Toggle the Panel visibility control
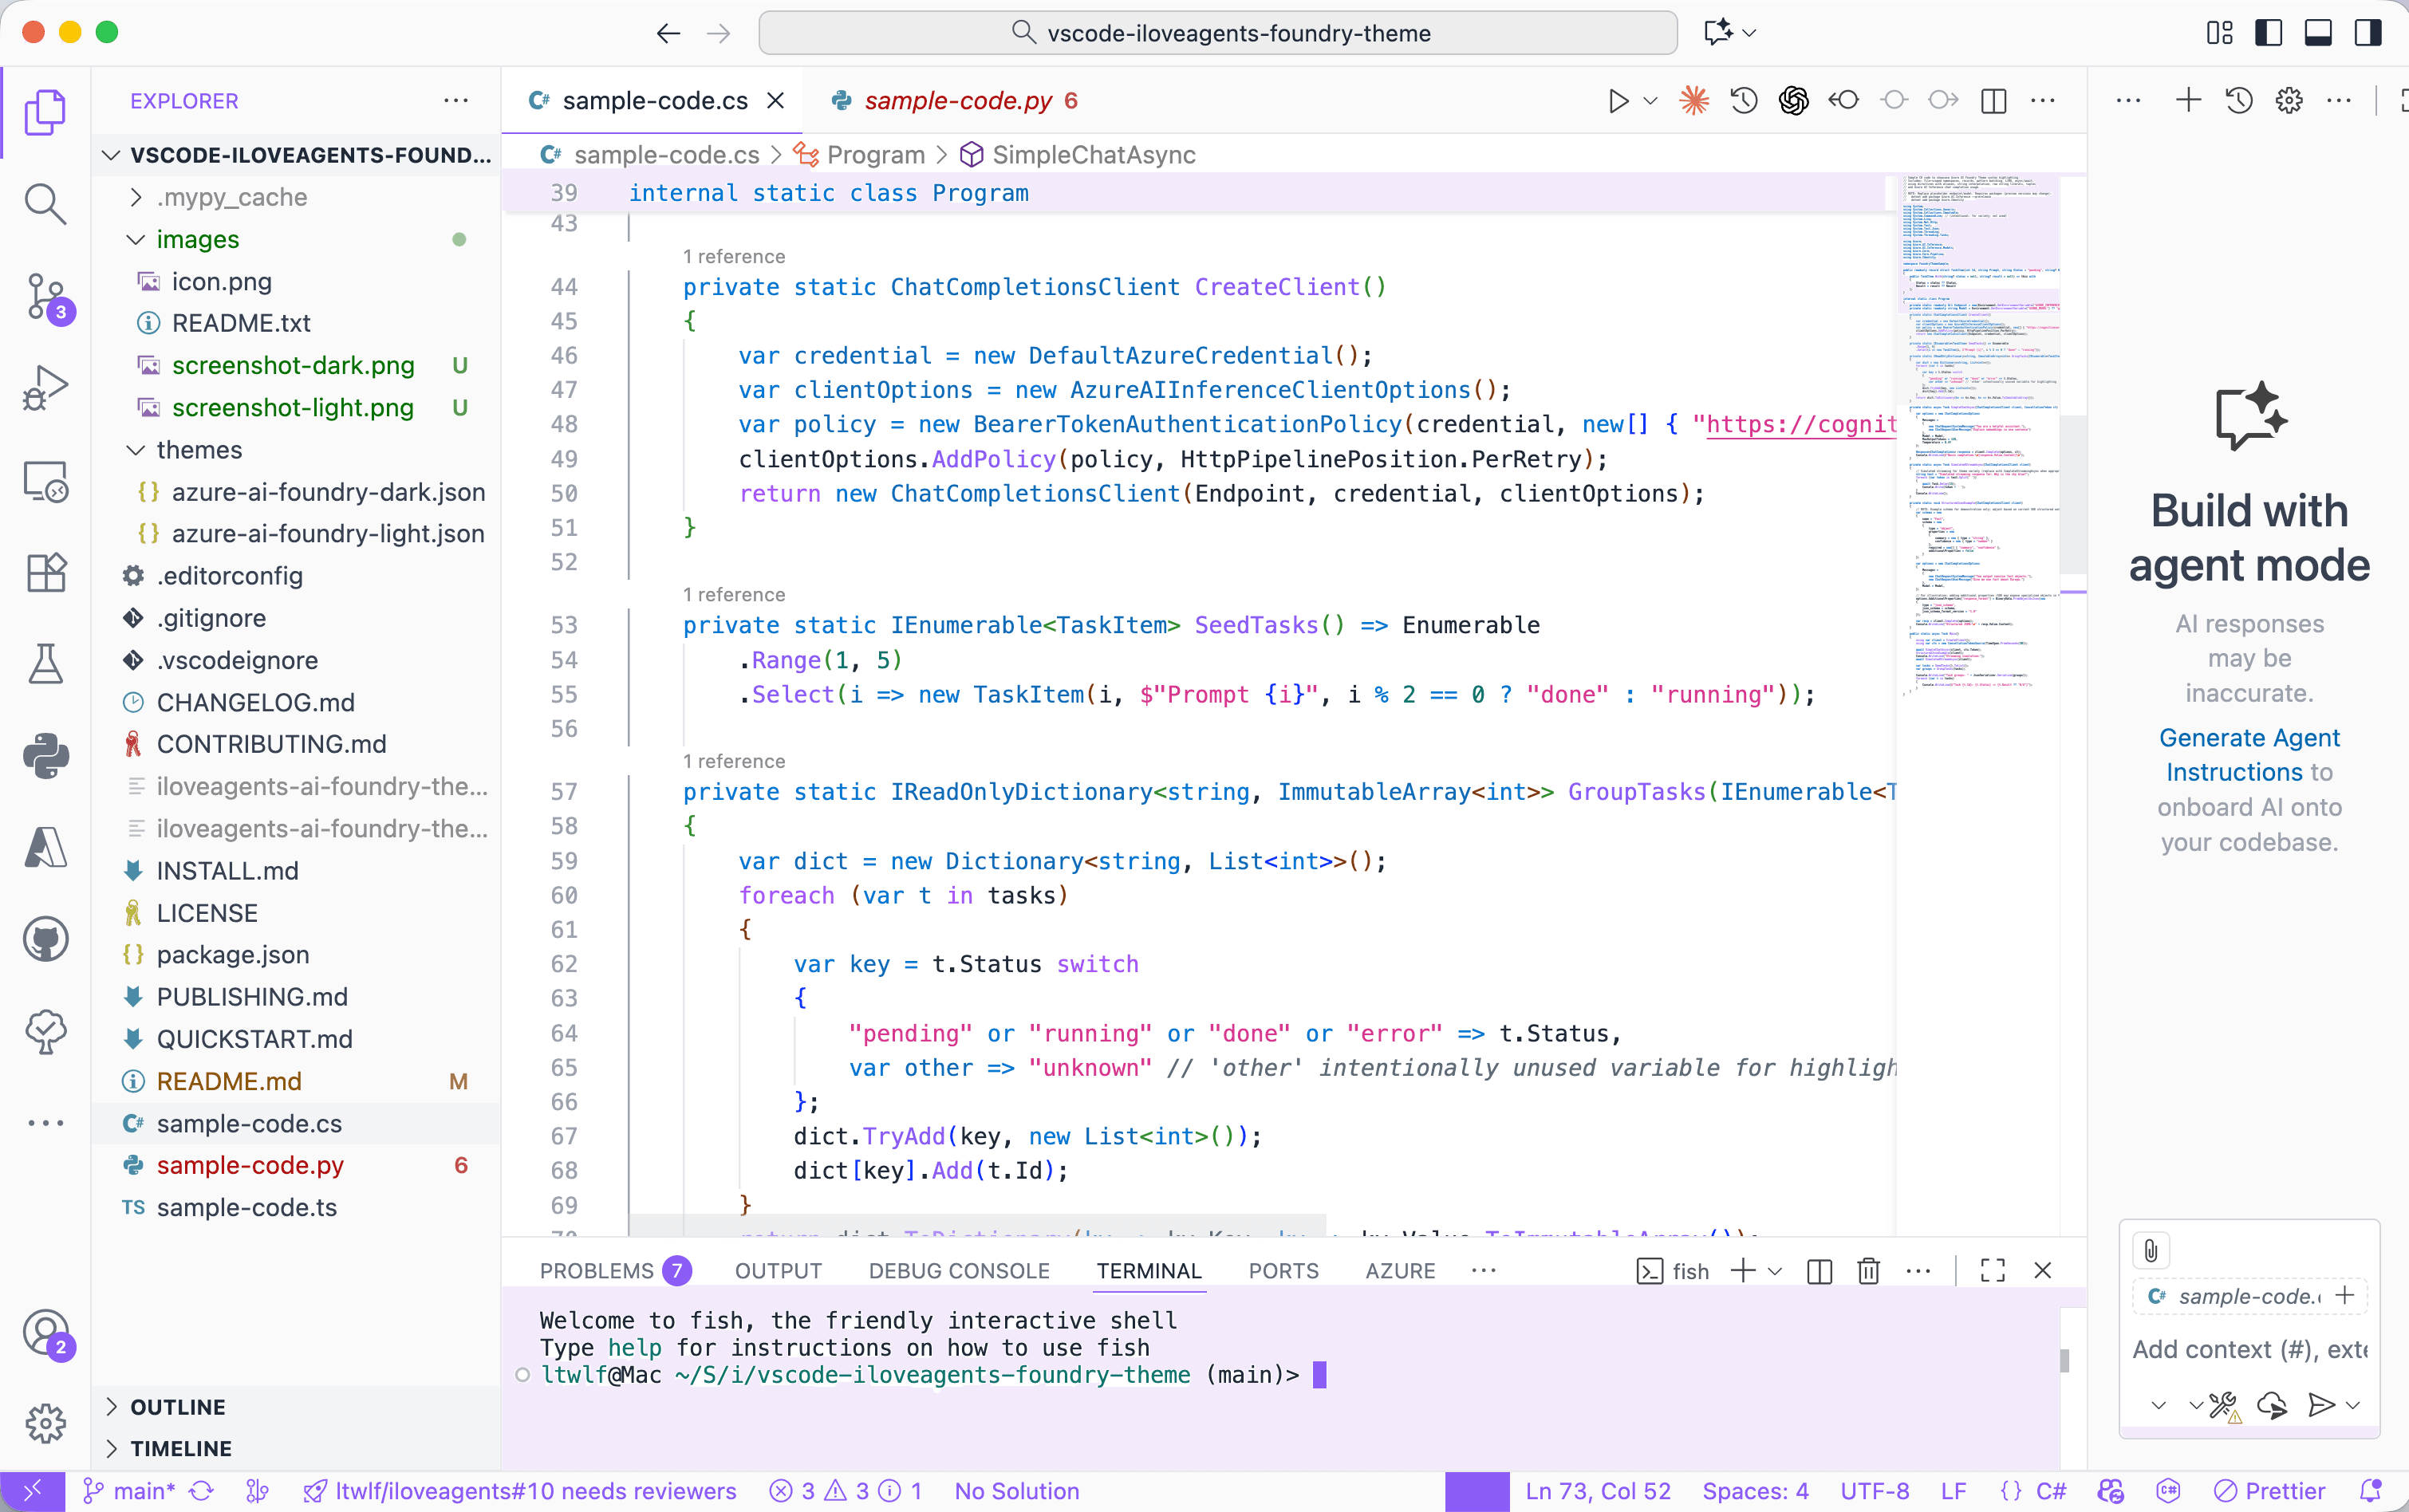Screen dimensions: 2409x1512 (2318, 32)
